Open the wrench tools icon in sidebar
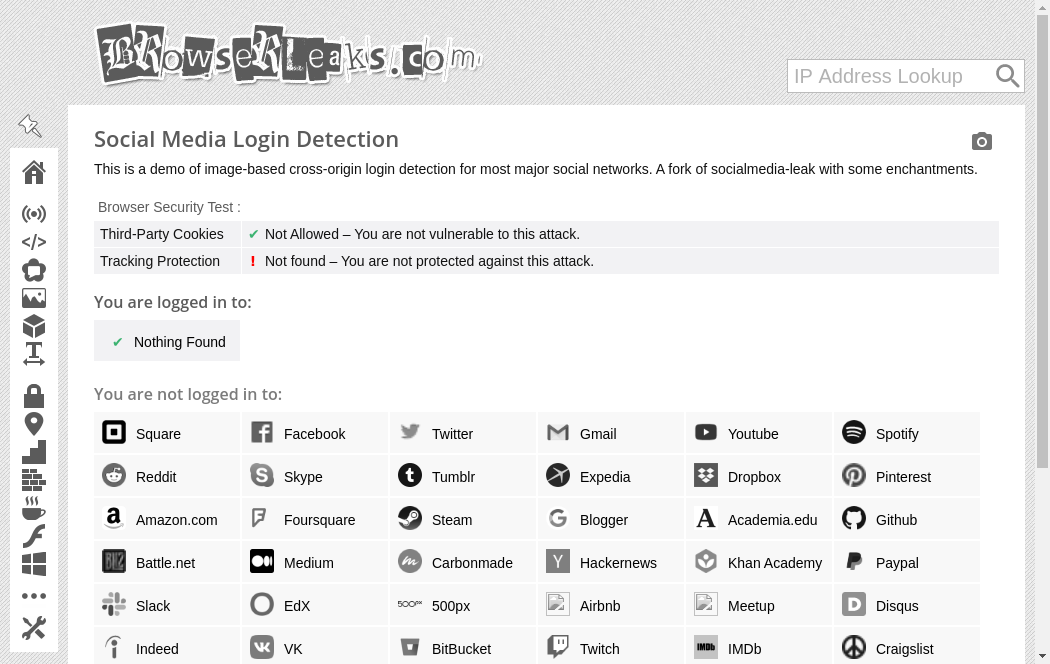Image resolution: width=1050 pixels, height=664 pixels. click(34, 628)
